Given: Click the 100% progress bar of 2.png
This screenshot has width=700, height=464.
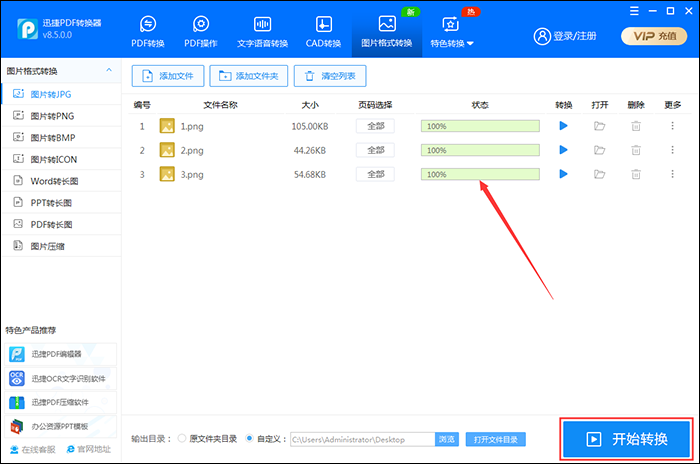Looking at the screenshot, I should pyautogui.click(x=480, y=150).
